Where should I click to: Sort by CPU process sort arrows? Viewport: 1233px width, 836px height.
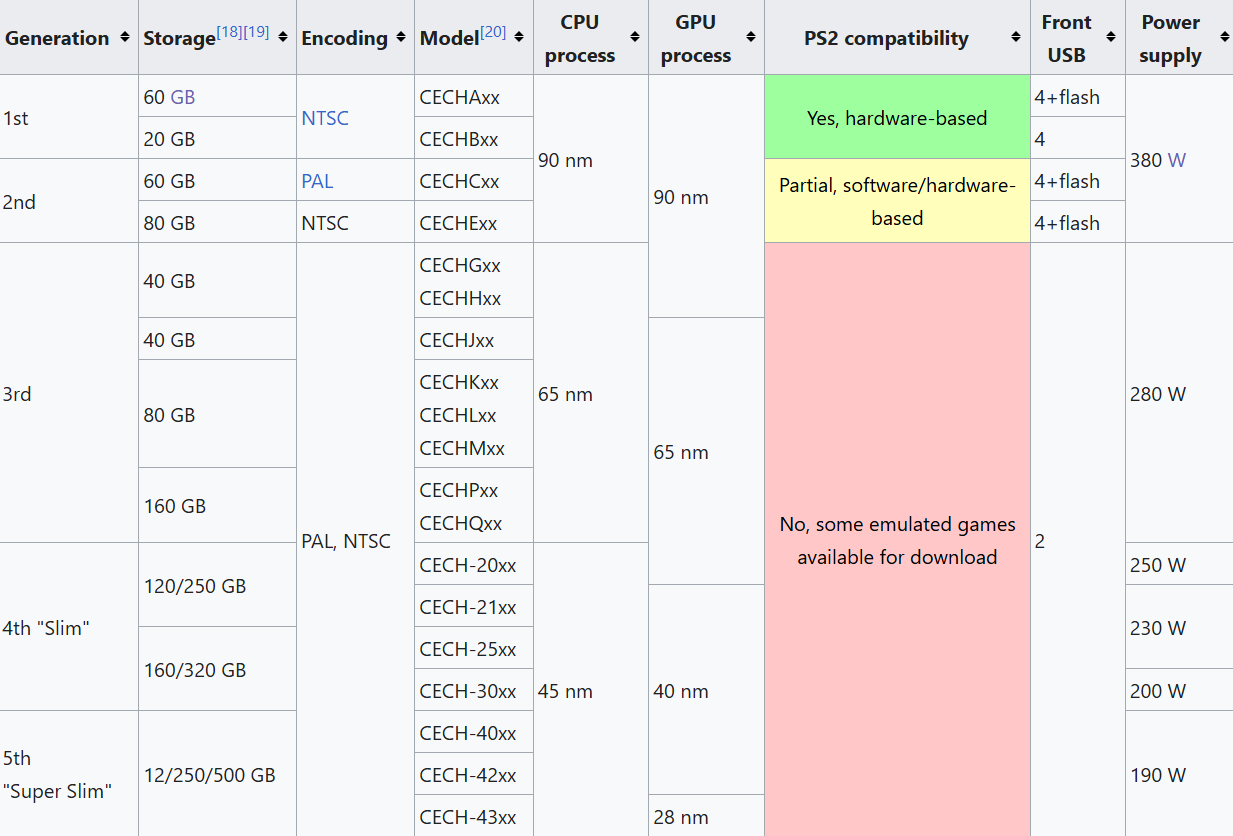[634, 37]
